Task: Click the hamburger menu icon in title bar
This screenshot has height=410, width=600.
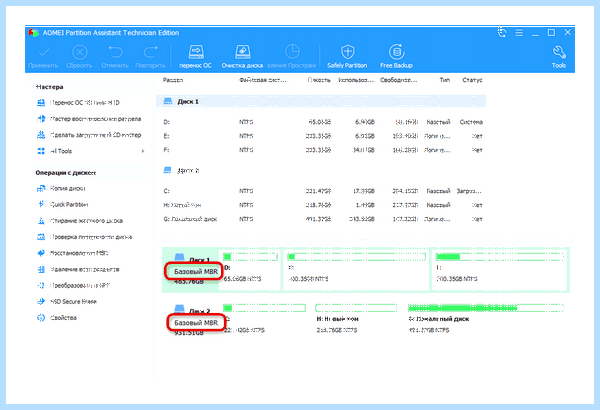Action: pos(519,33)
